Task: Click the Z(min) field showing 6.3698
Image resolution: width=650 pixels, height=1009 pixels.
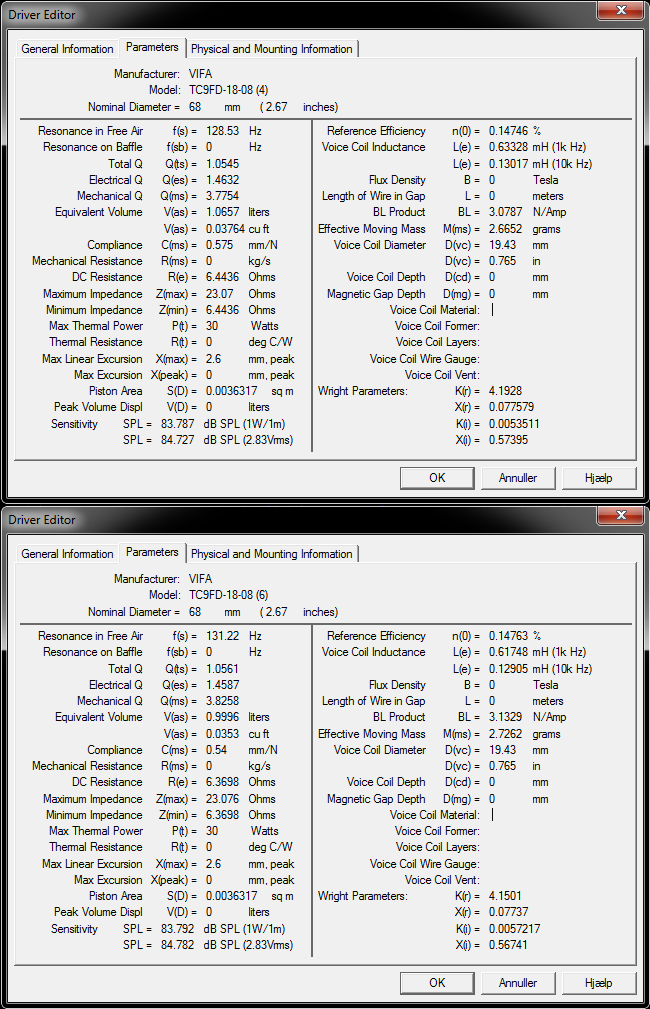Action: pos(222,815)
